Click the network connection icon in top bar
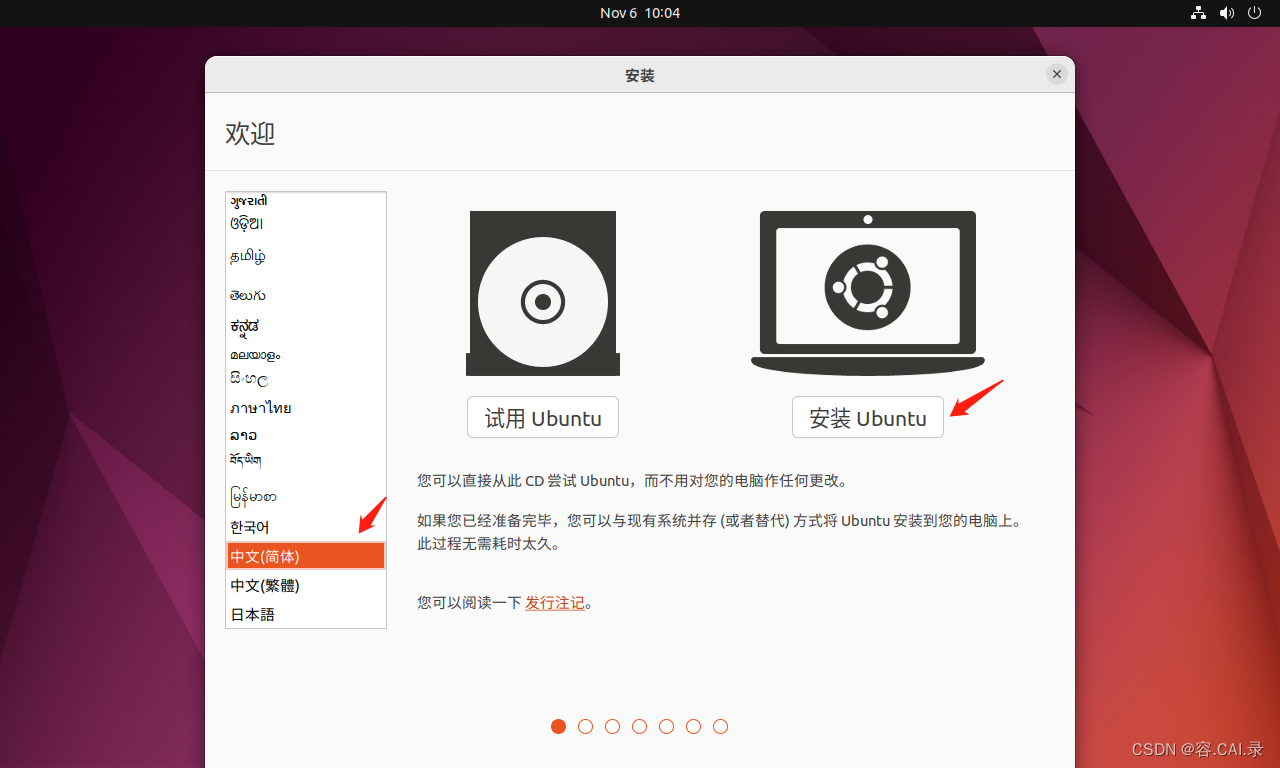The image size is (1280, 768). coord(1198,13)
